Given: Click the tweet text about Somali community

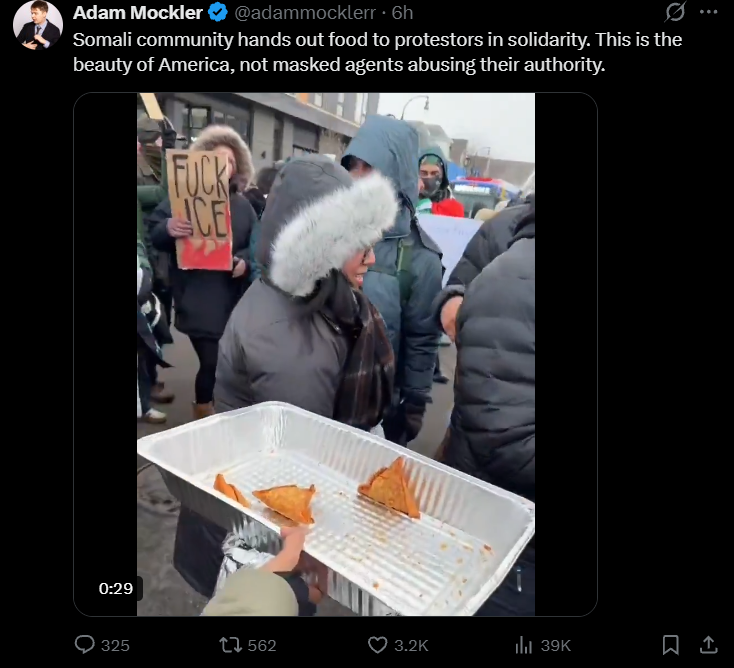Looking at the screenshot, I should pyautogui.click(x=377, y=52).
